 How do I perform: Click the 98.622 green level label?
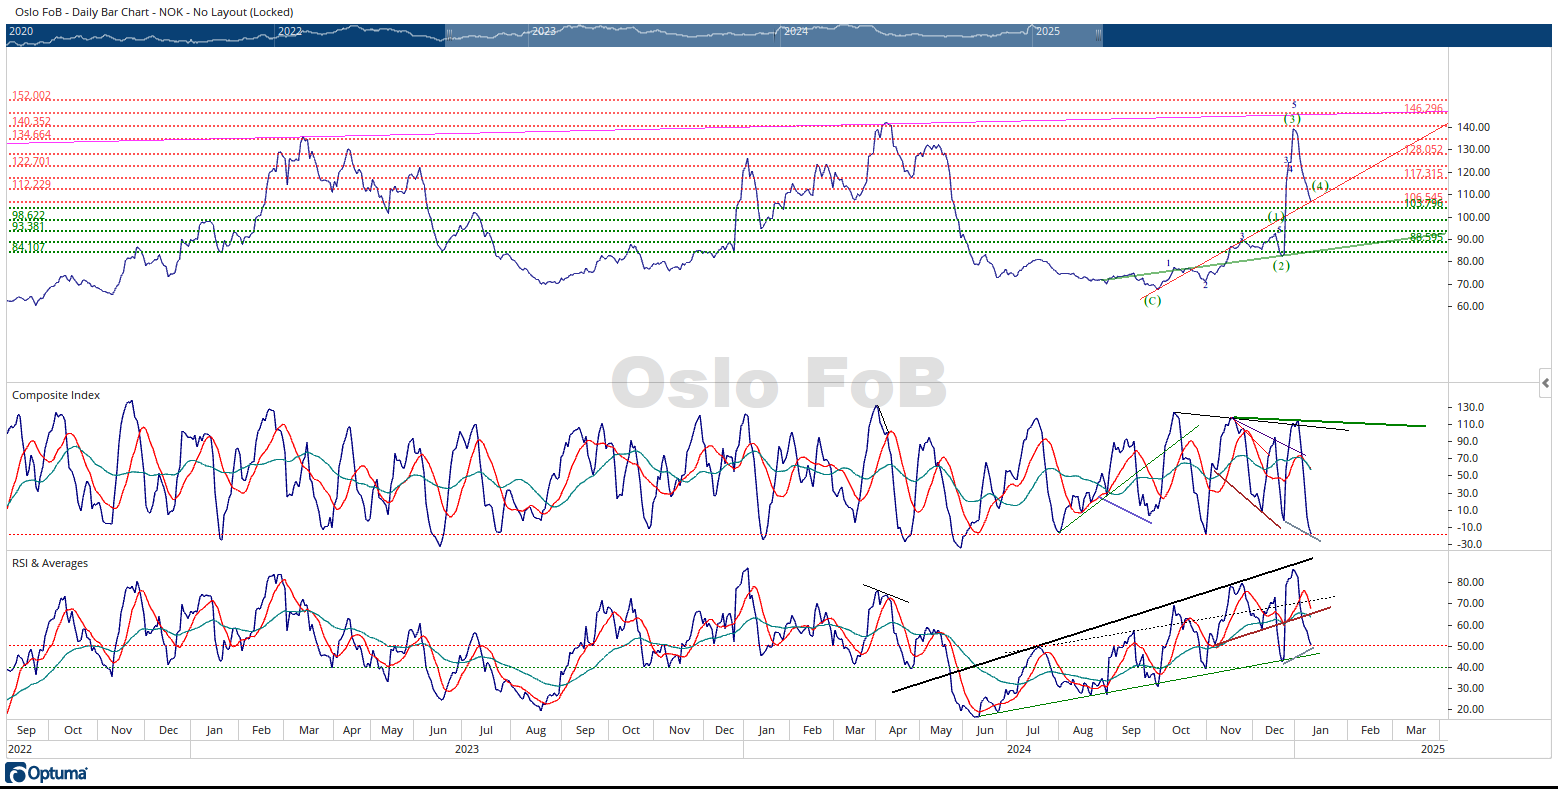click(28, 215)
